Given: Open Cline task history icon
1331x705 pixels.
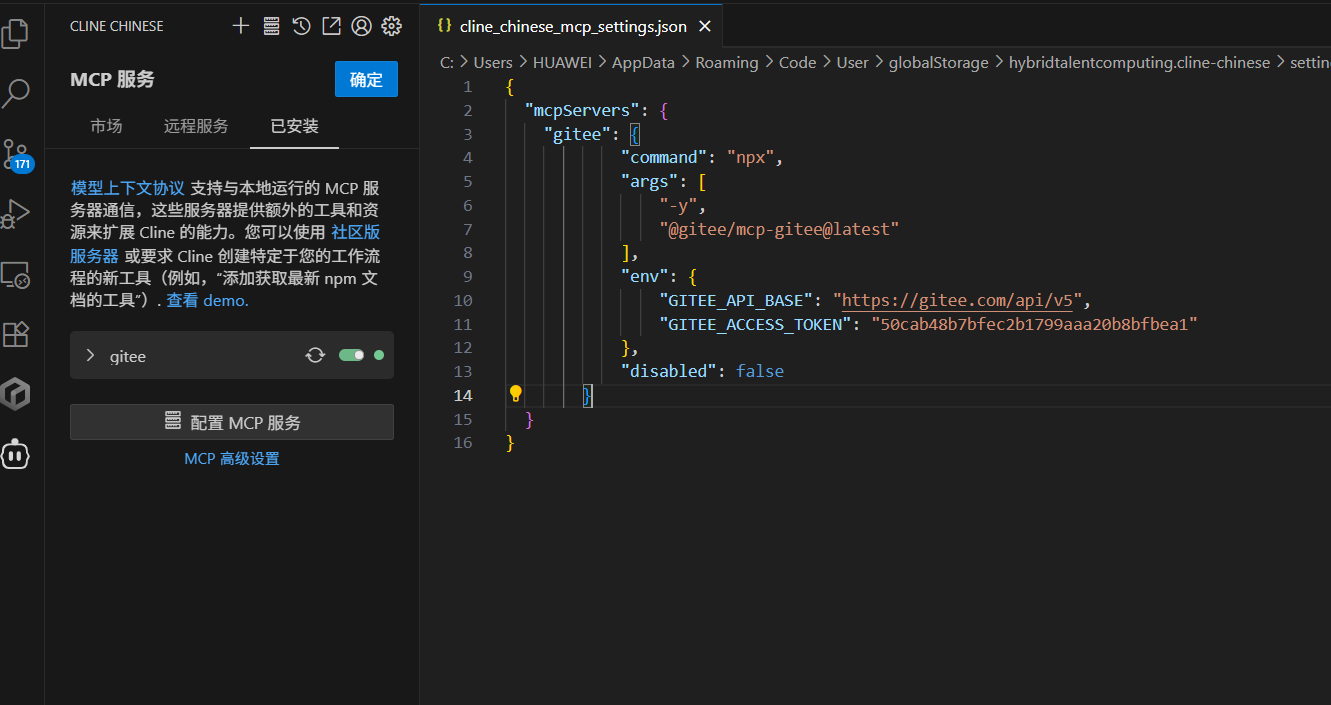Looking at the screenshot, I should click(301, 26).
